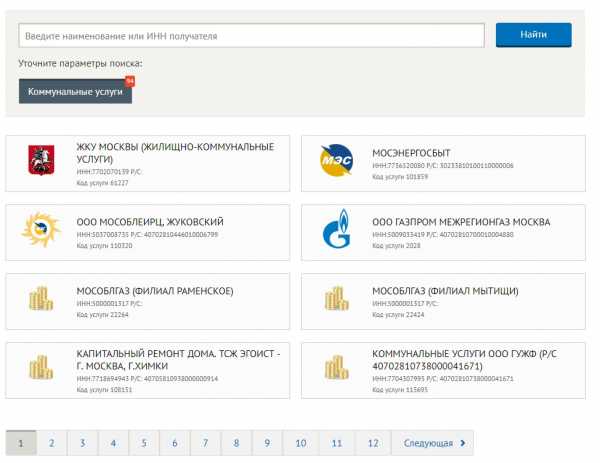Click Код услуги 22424 text
The height and width of the screenshot is (463, 600).
(398, 315)
